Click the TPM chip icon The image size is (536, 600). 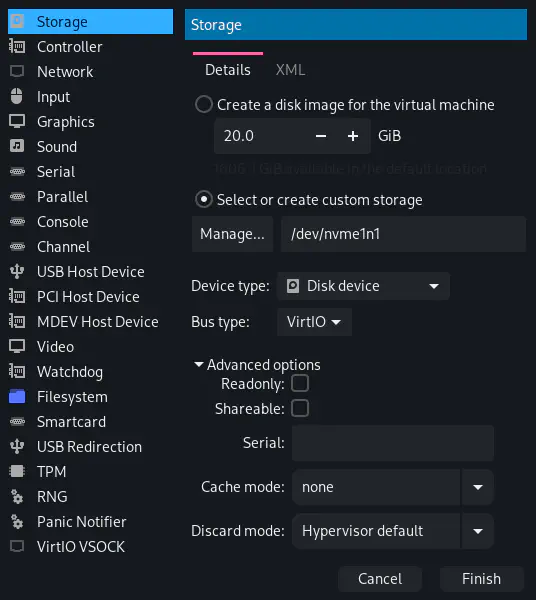tap(17, 471)
